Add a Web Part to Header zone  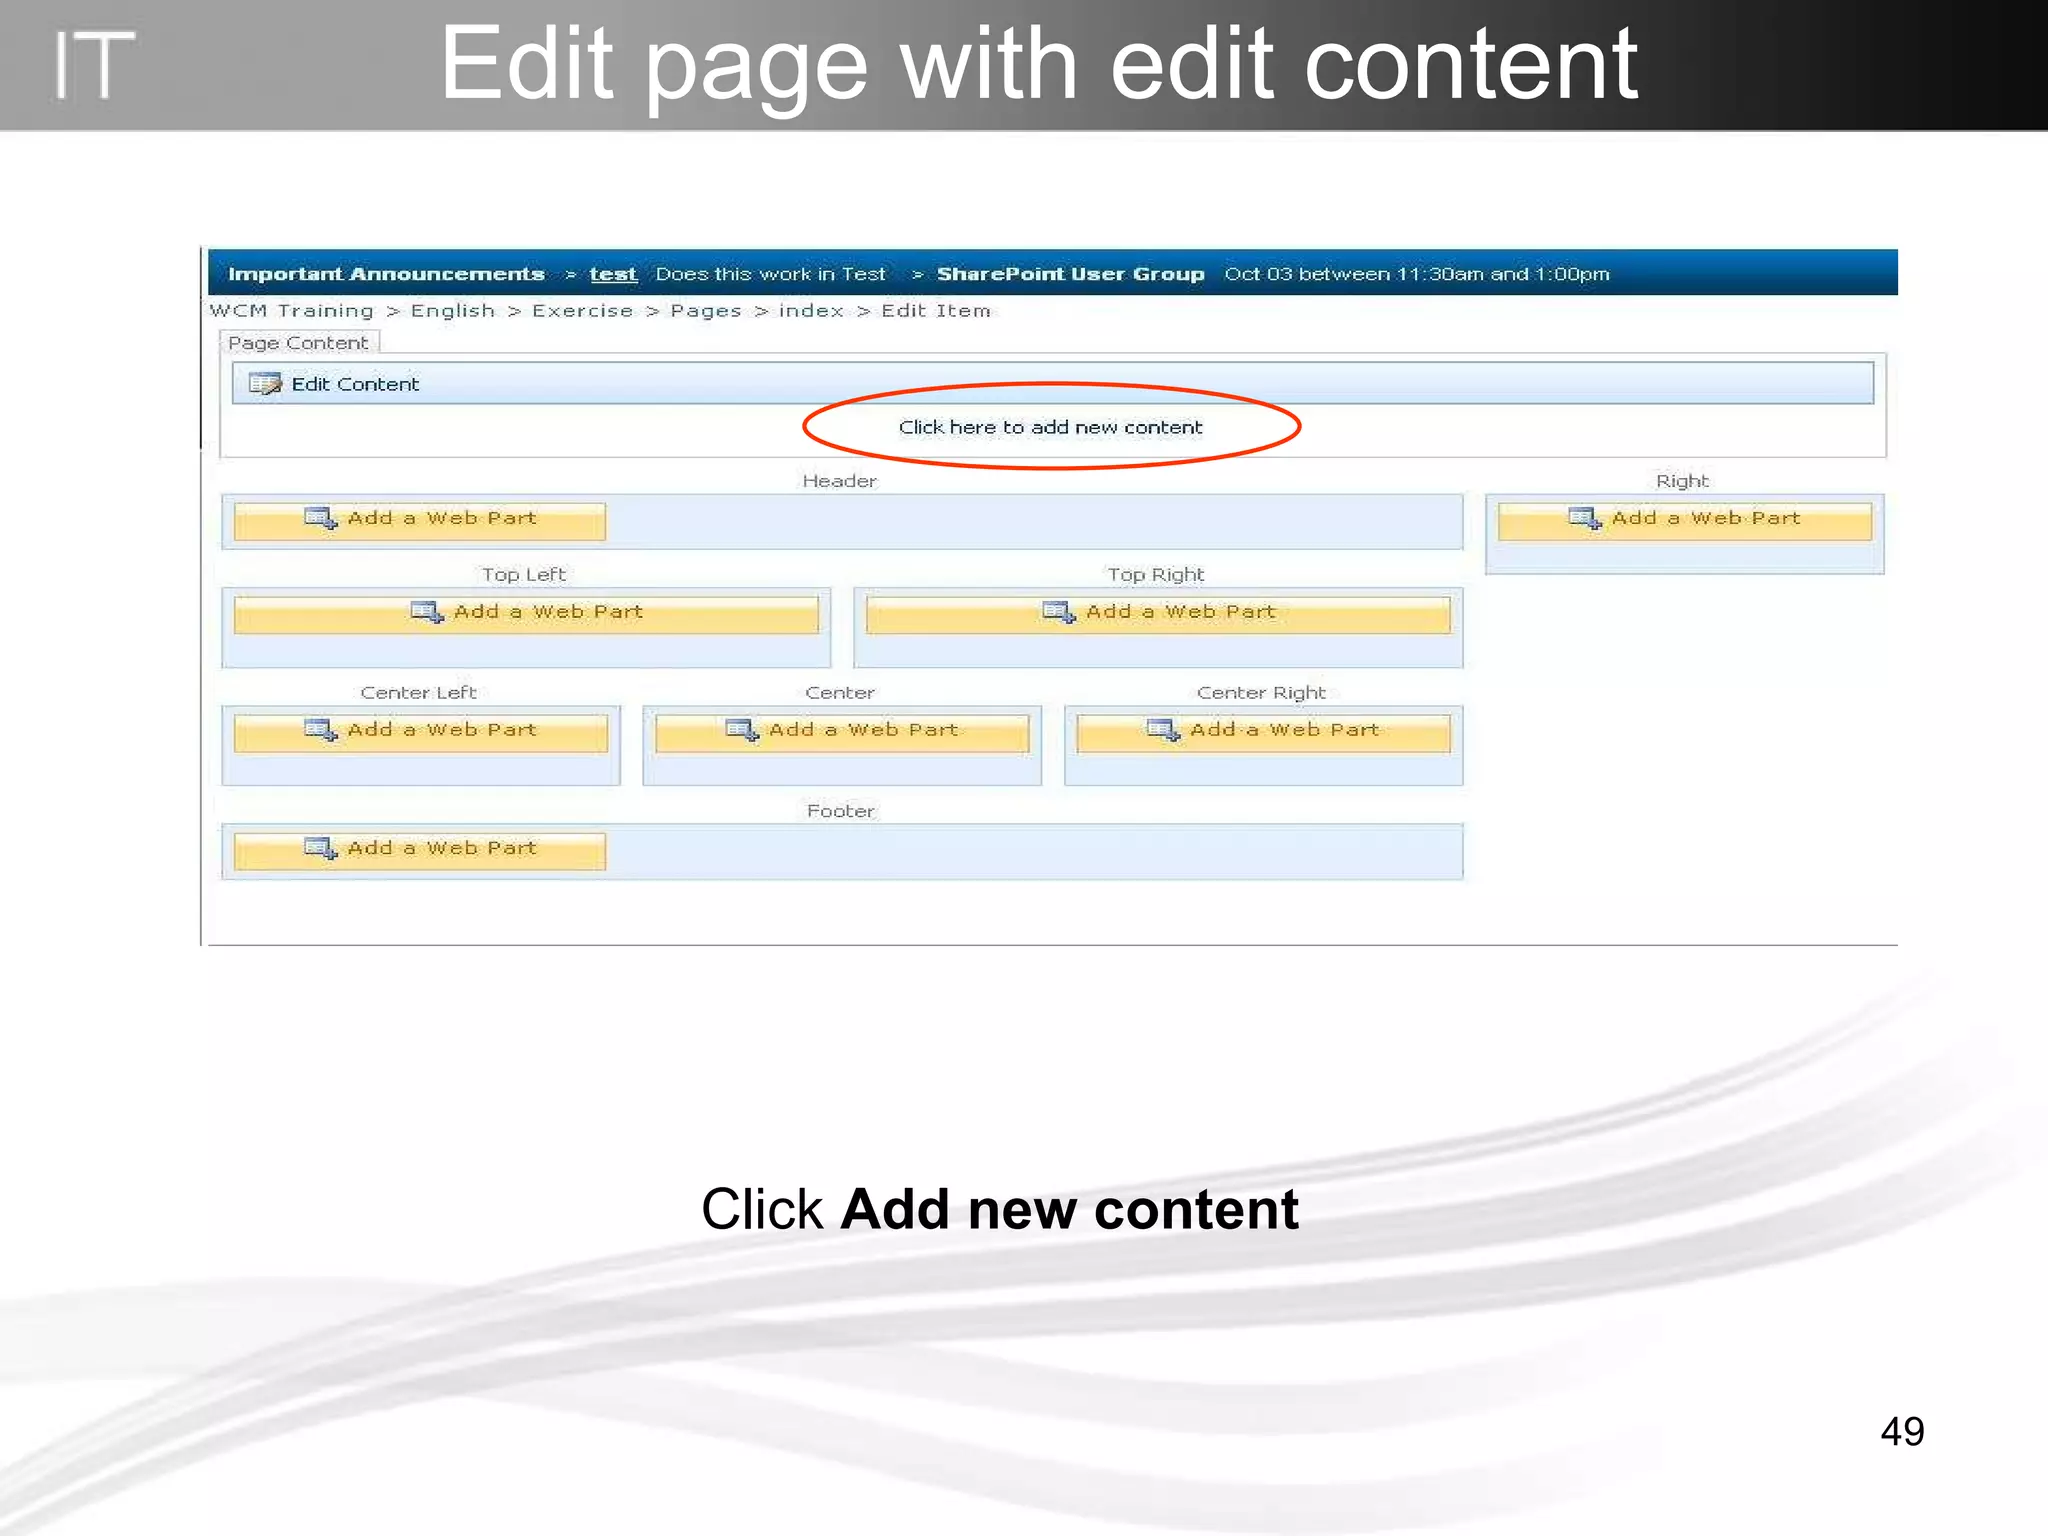420,521
